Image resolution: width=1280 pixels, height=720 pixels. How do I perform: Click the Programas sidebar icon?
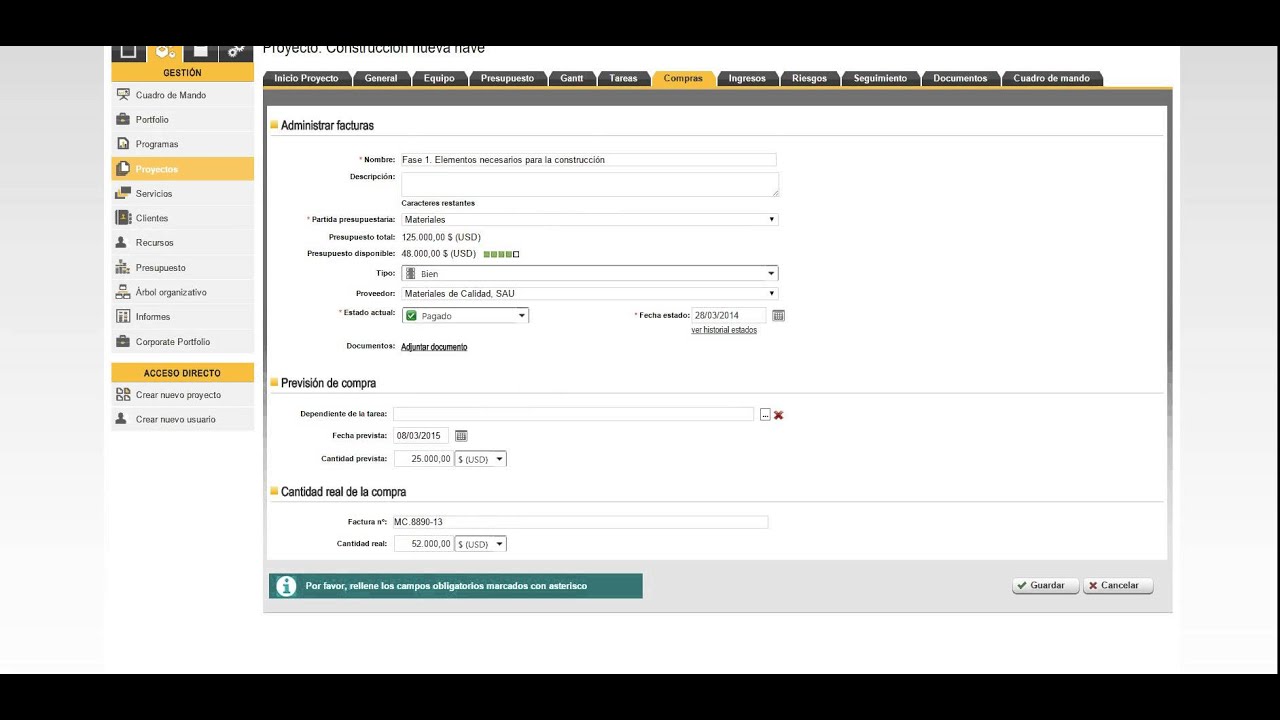(x=123, y=144)
